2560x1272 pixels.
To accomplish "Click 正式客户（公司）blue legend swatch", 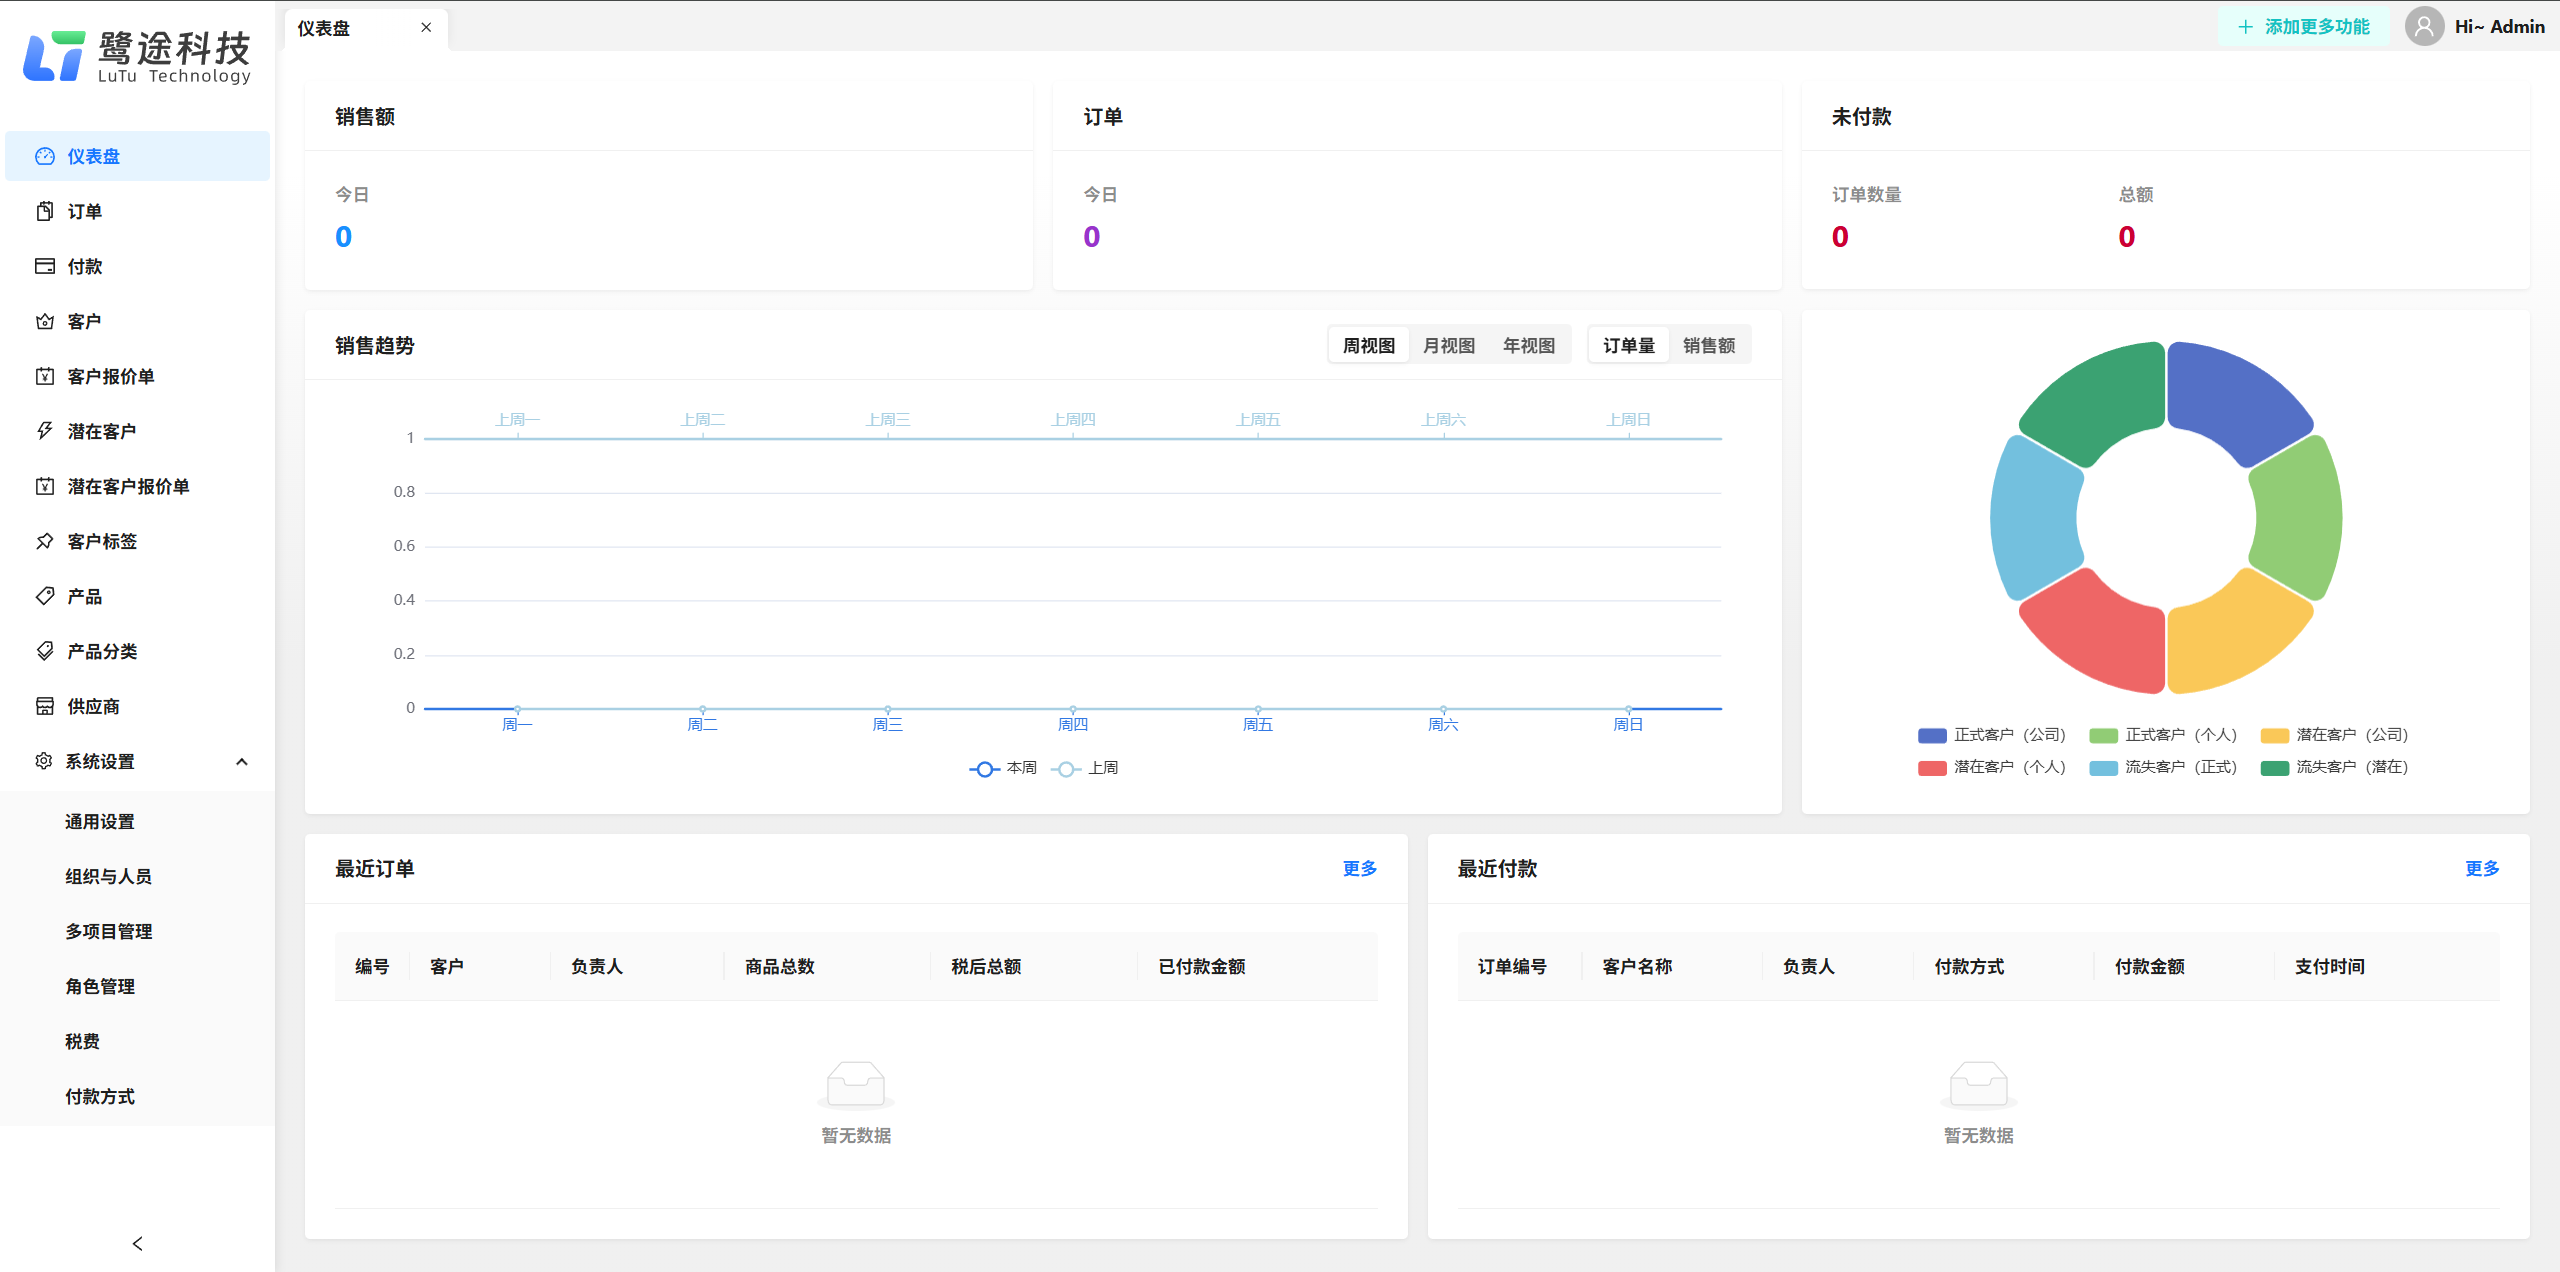I will (x=1931, y=735).
